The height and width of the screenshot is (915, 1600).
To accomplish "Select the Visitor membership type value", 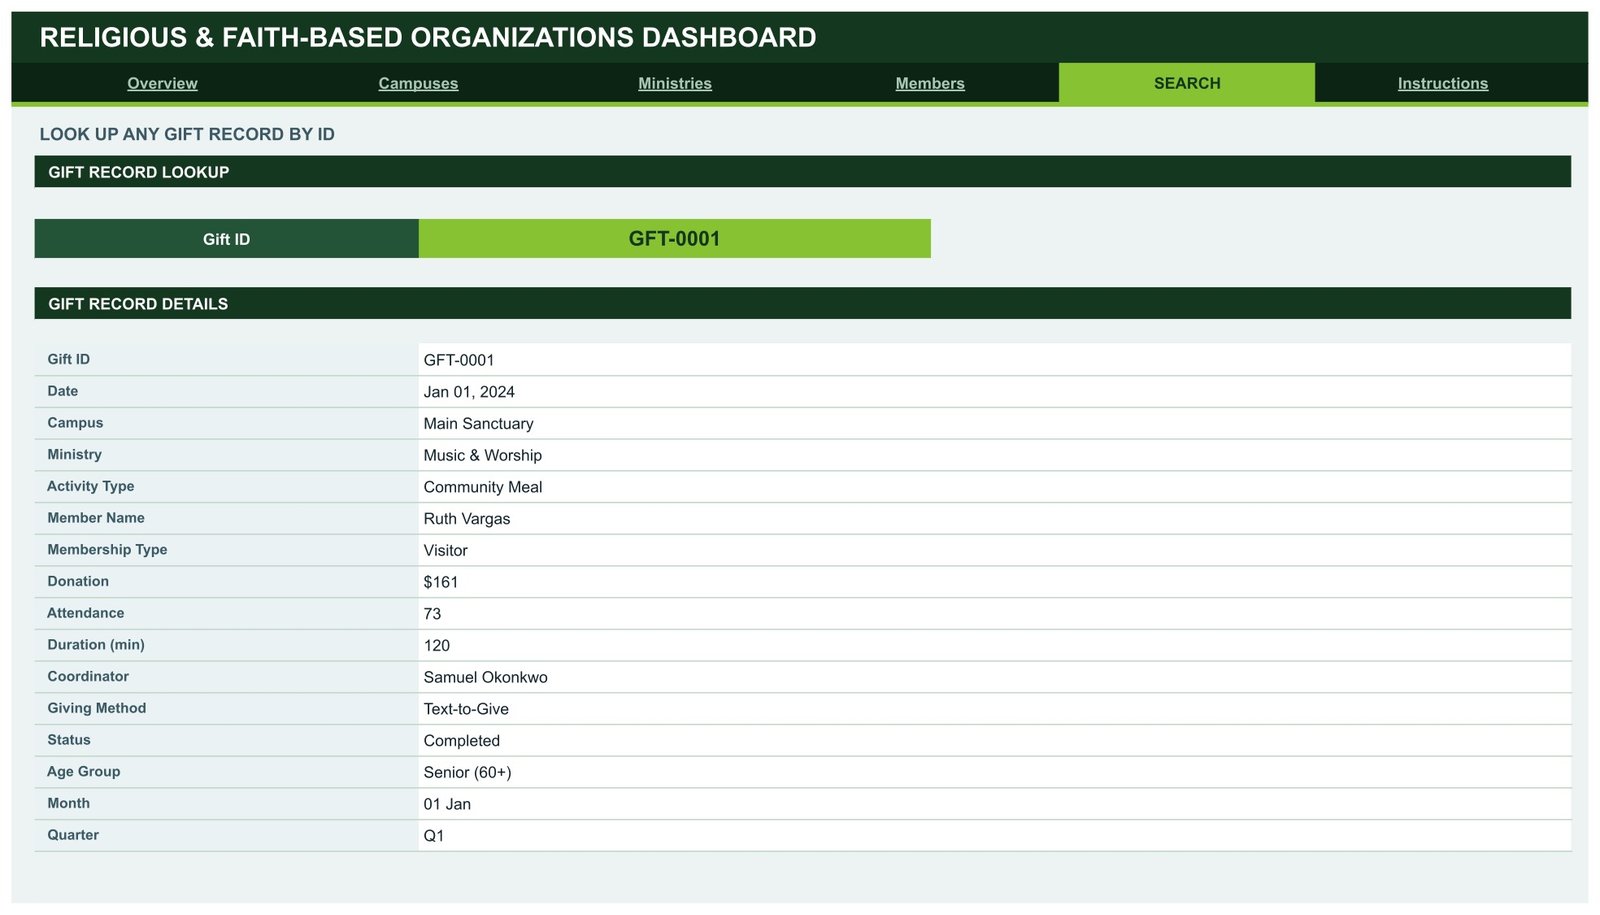I will [x=445, y=551].
